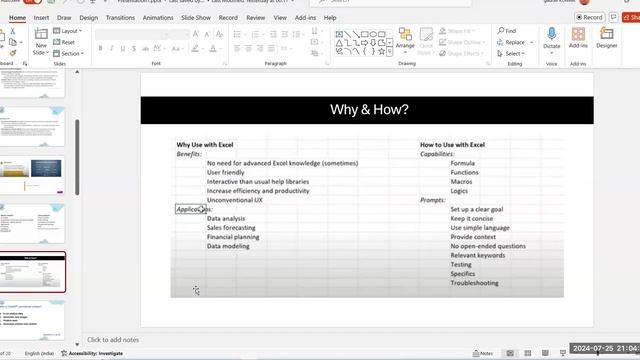Image resolution: width=640 pixels, height=360 pixels.
Task: Click the Dictate microphone icon
Action: 551,34
